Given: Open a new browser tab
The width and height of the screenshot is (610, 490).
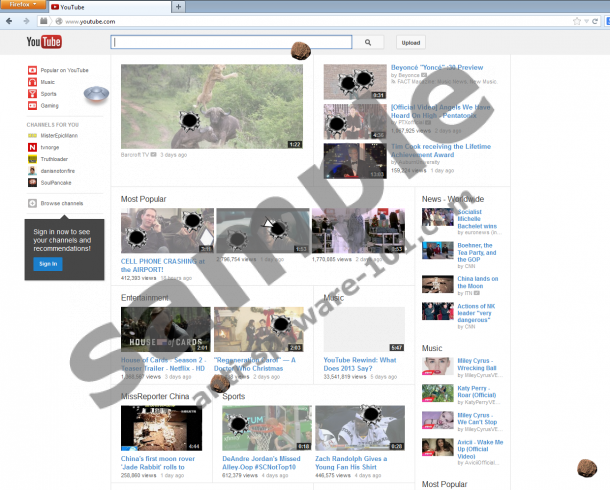Looking at the screenshot, I should [x=178, y=7].
